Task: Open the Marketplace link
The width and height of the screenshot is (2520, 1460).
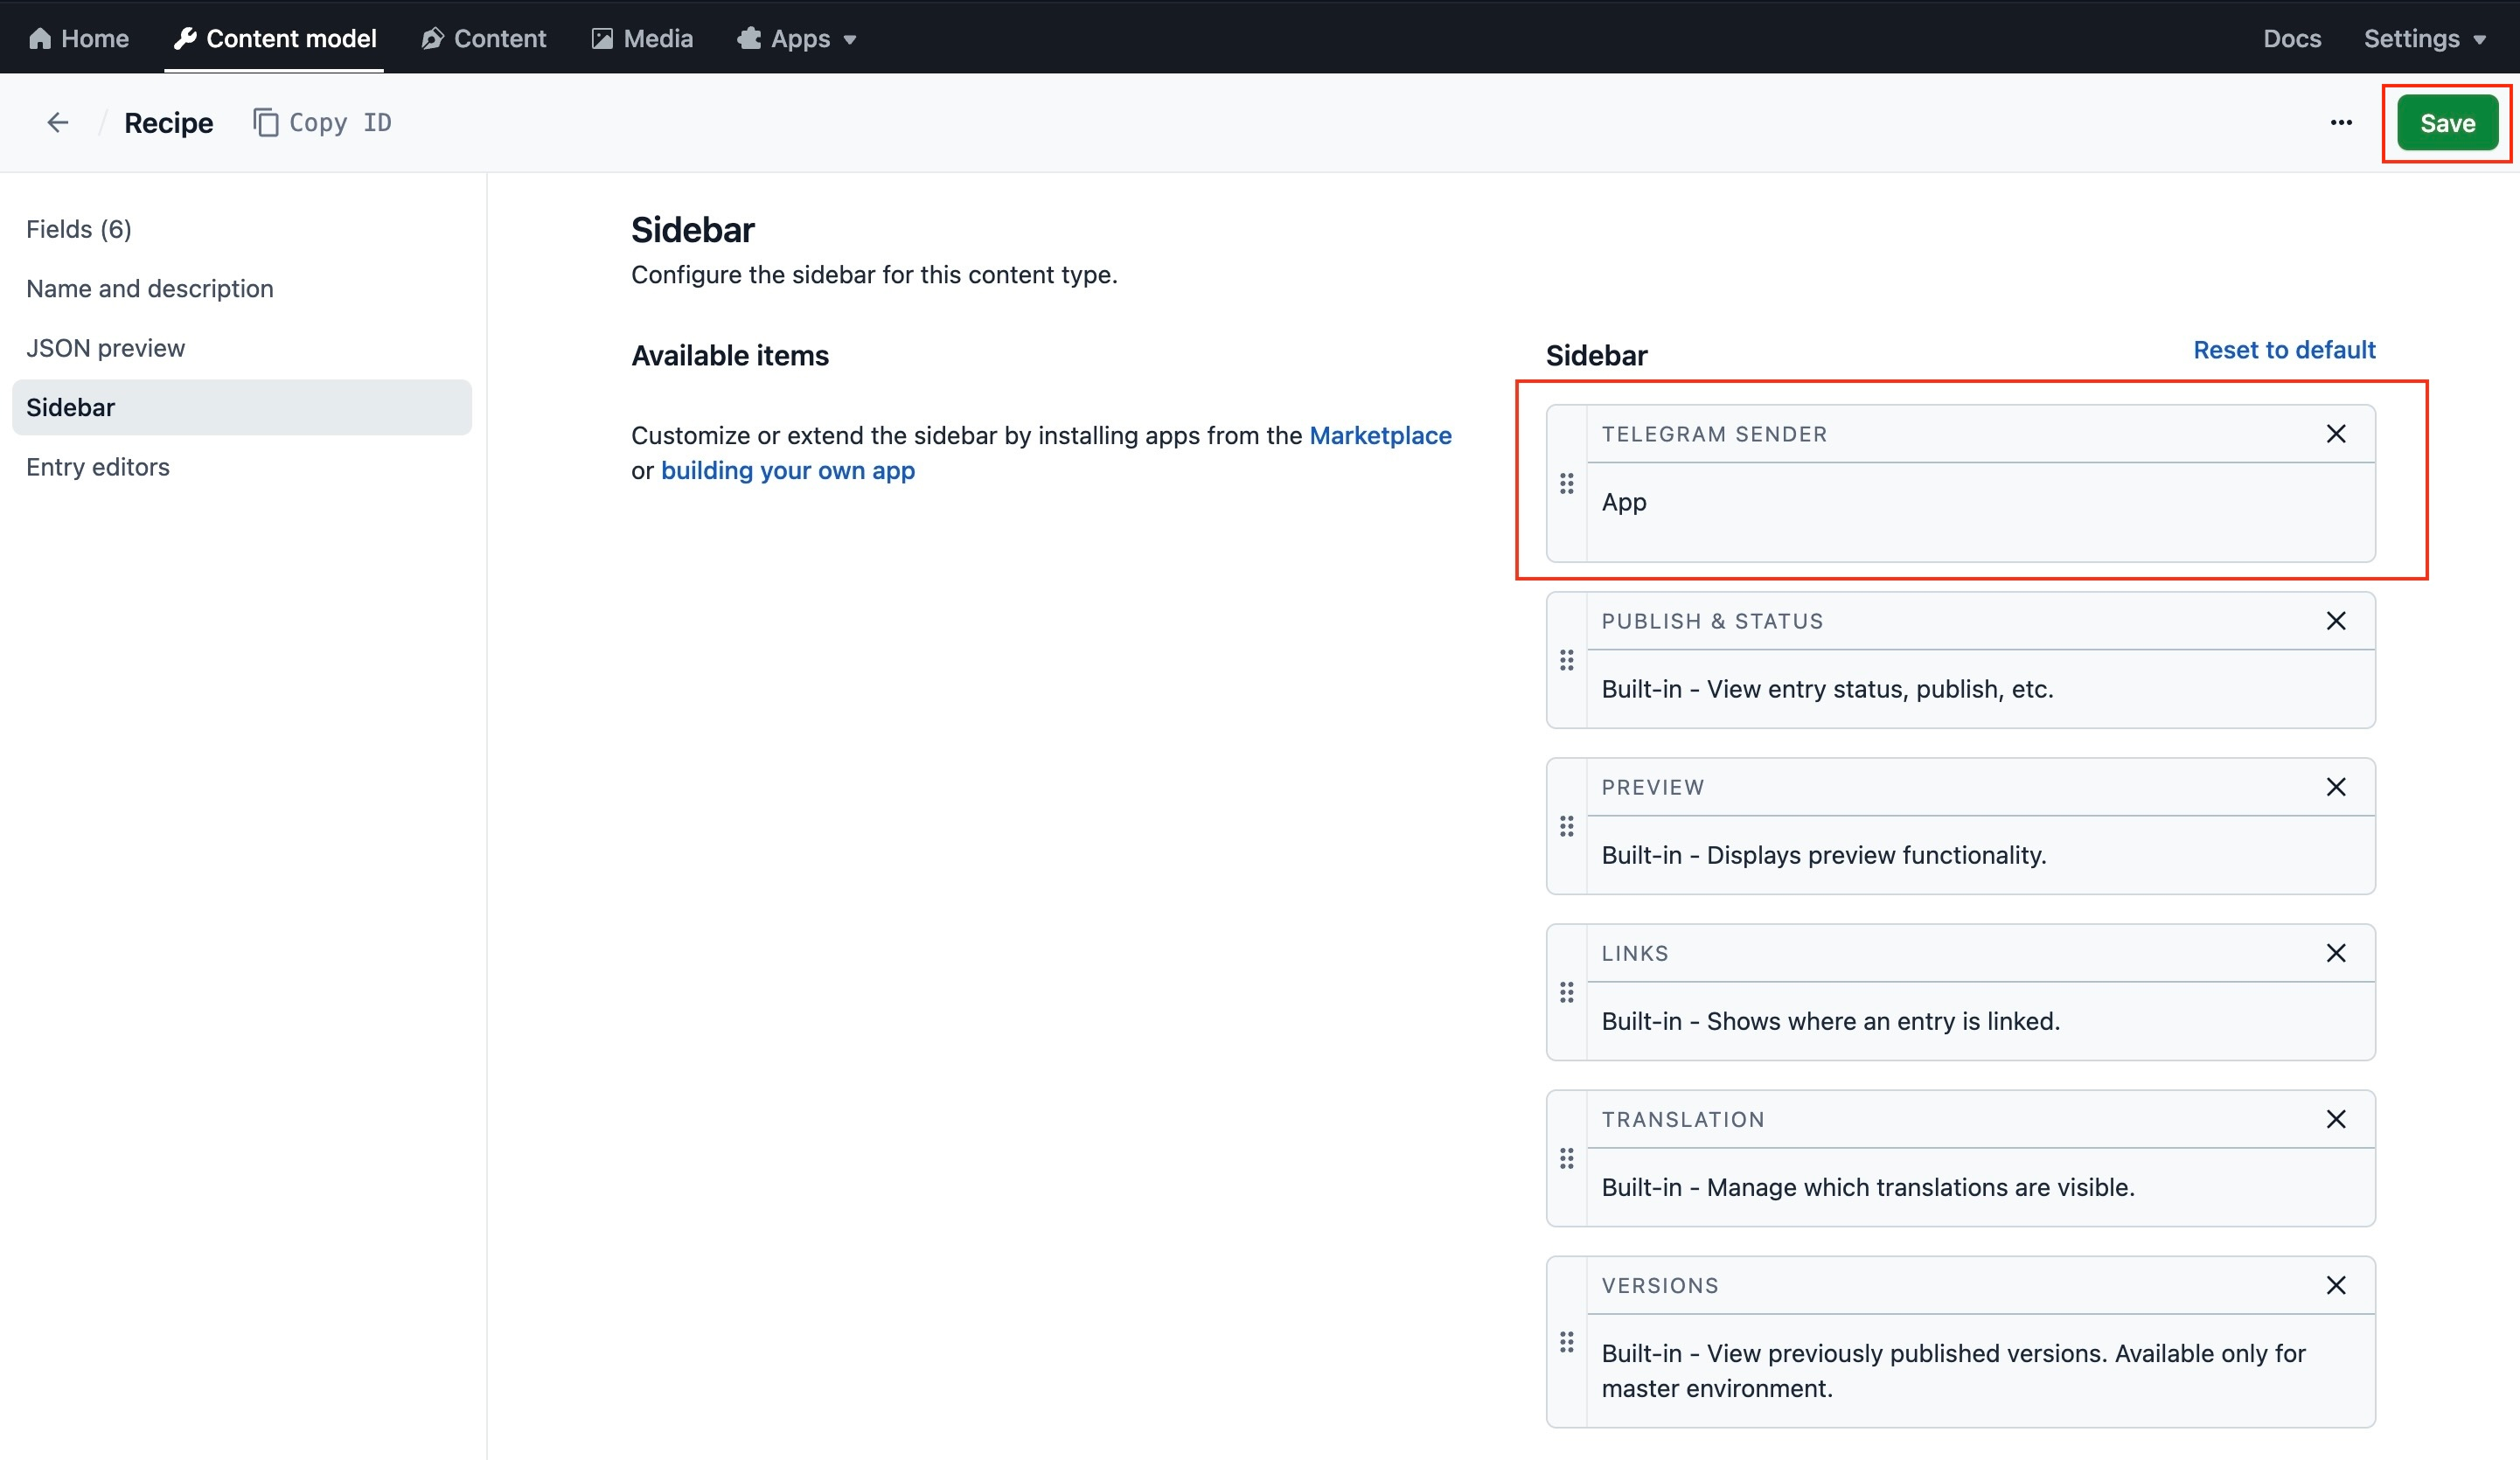Action: point(1379,435)
